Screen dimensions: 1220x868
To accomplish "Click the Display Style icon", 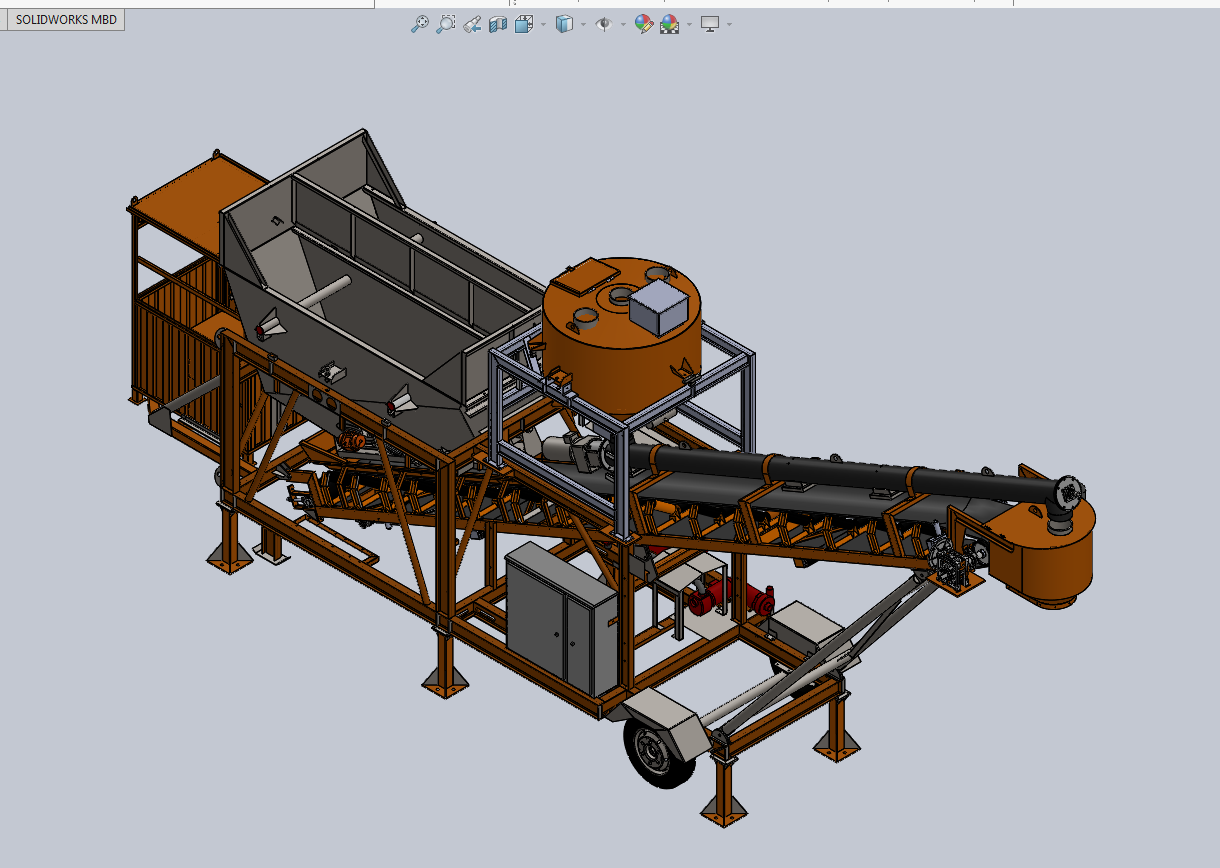I will pos(565,24).
